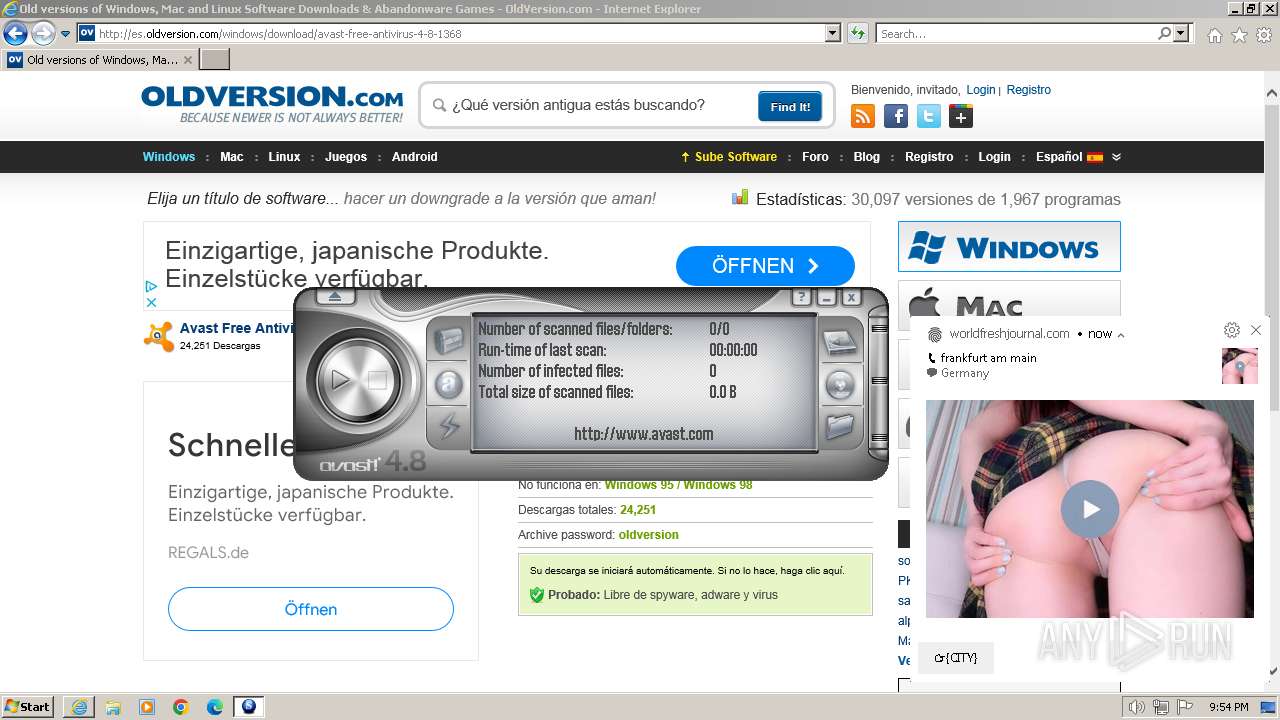Open the IE Favorites star icon
This screenshot has width=1280, height=720.
coord(1239,35)
